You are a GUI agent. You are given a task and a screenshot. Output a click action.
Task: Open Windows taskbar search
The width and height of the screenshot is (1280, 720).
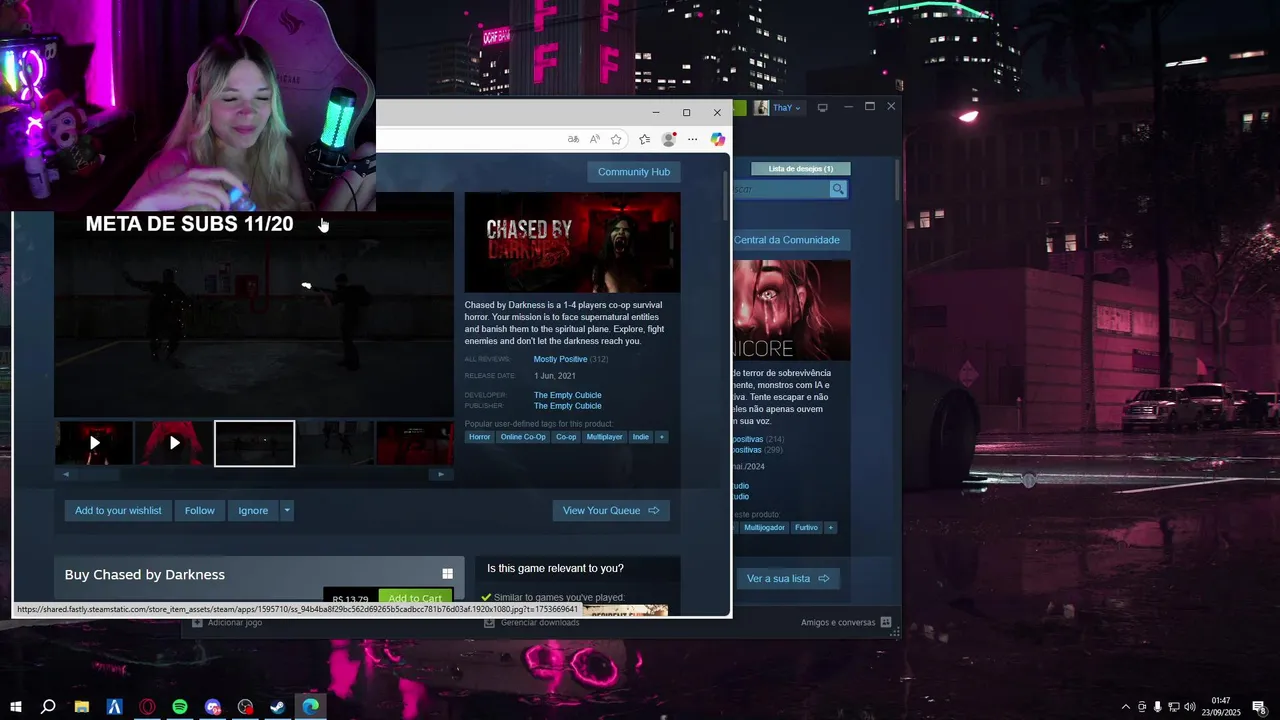click(47, 707)
